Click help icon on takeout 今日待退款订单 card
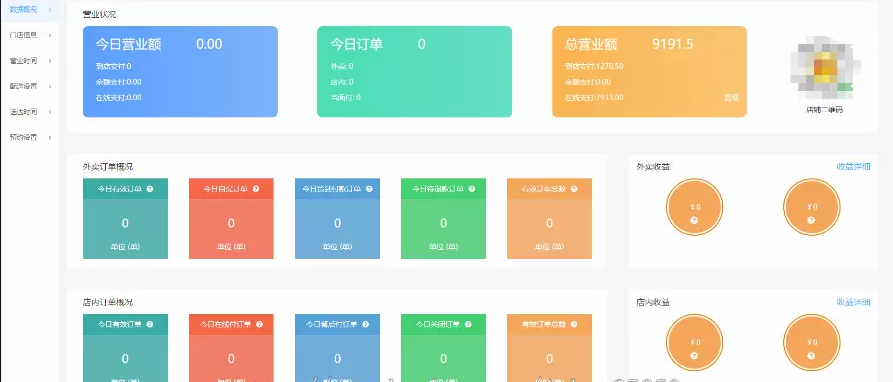Screen dimensions: 893x382 point(472,188)
